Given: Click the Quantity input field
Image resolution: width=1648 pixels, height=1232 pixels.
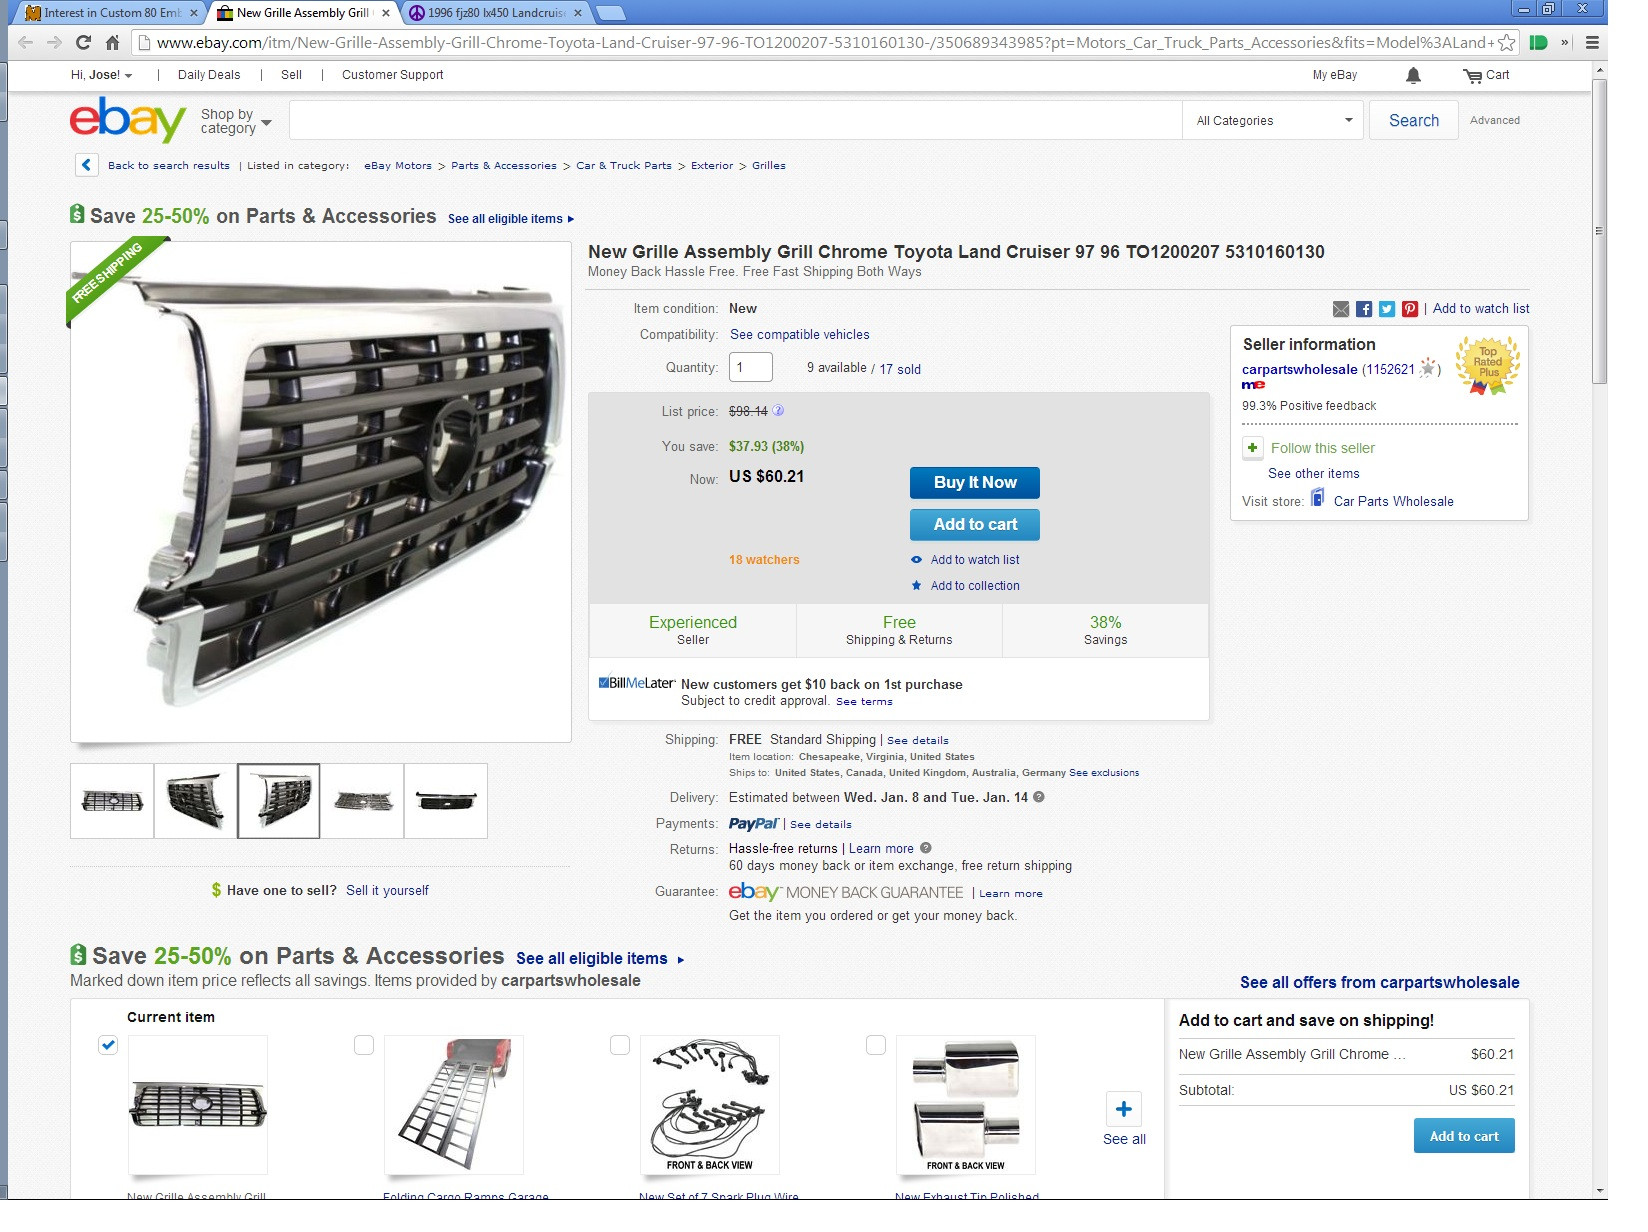Looking at the screenshot, I should [x=750, y=367].
